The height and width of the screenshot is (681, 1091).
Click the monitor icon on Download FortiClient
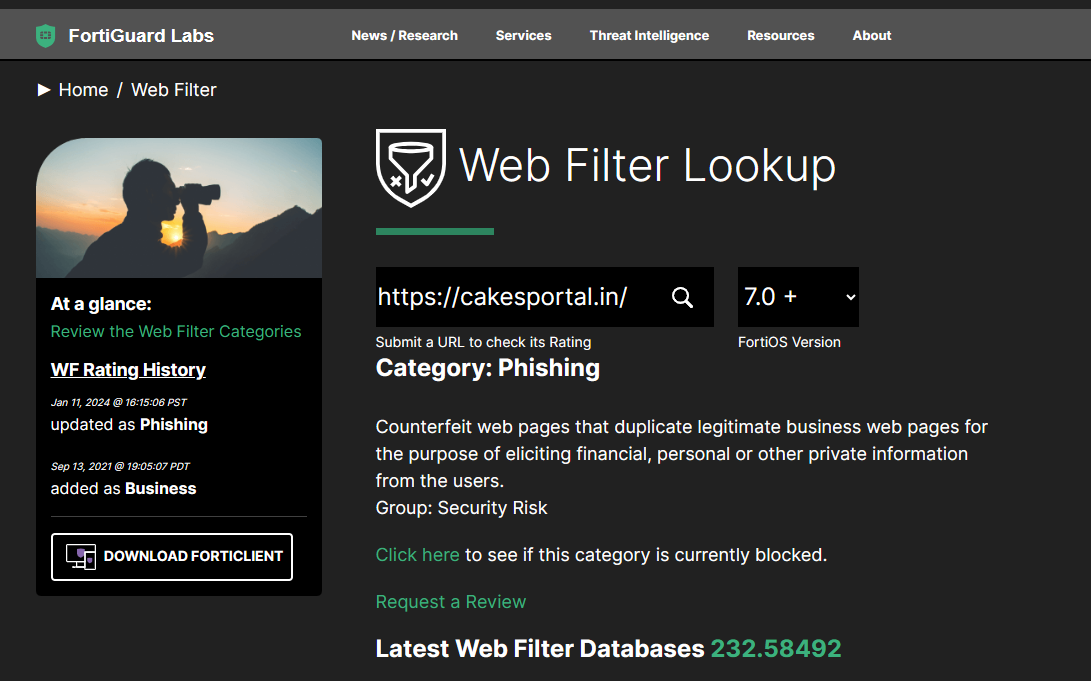81,556
